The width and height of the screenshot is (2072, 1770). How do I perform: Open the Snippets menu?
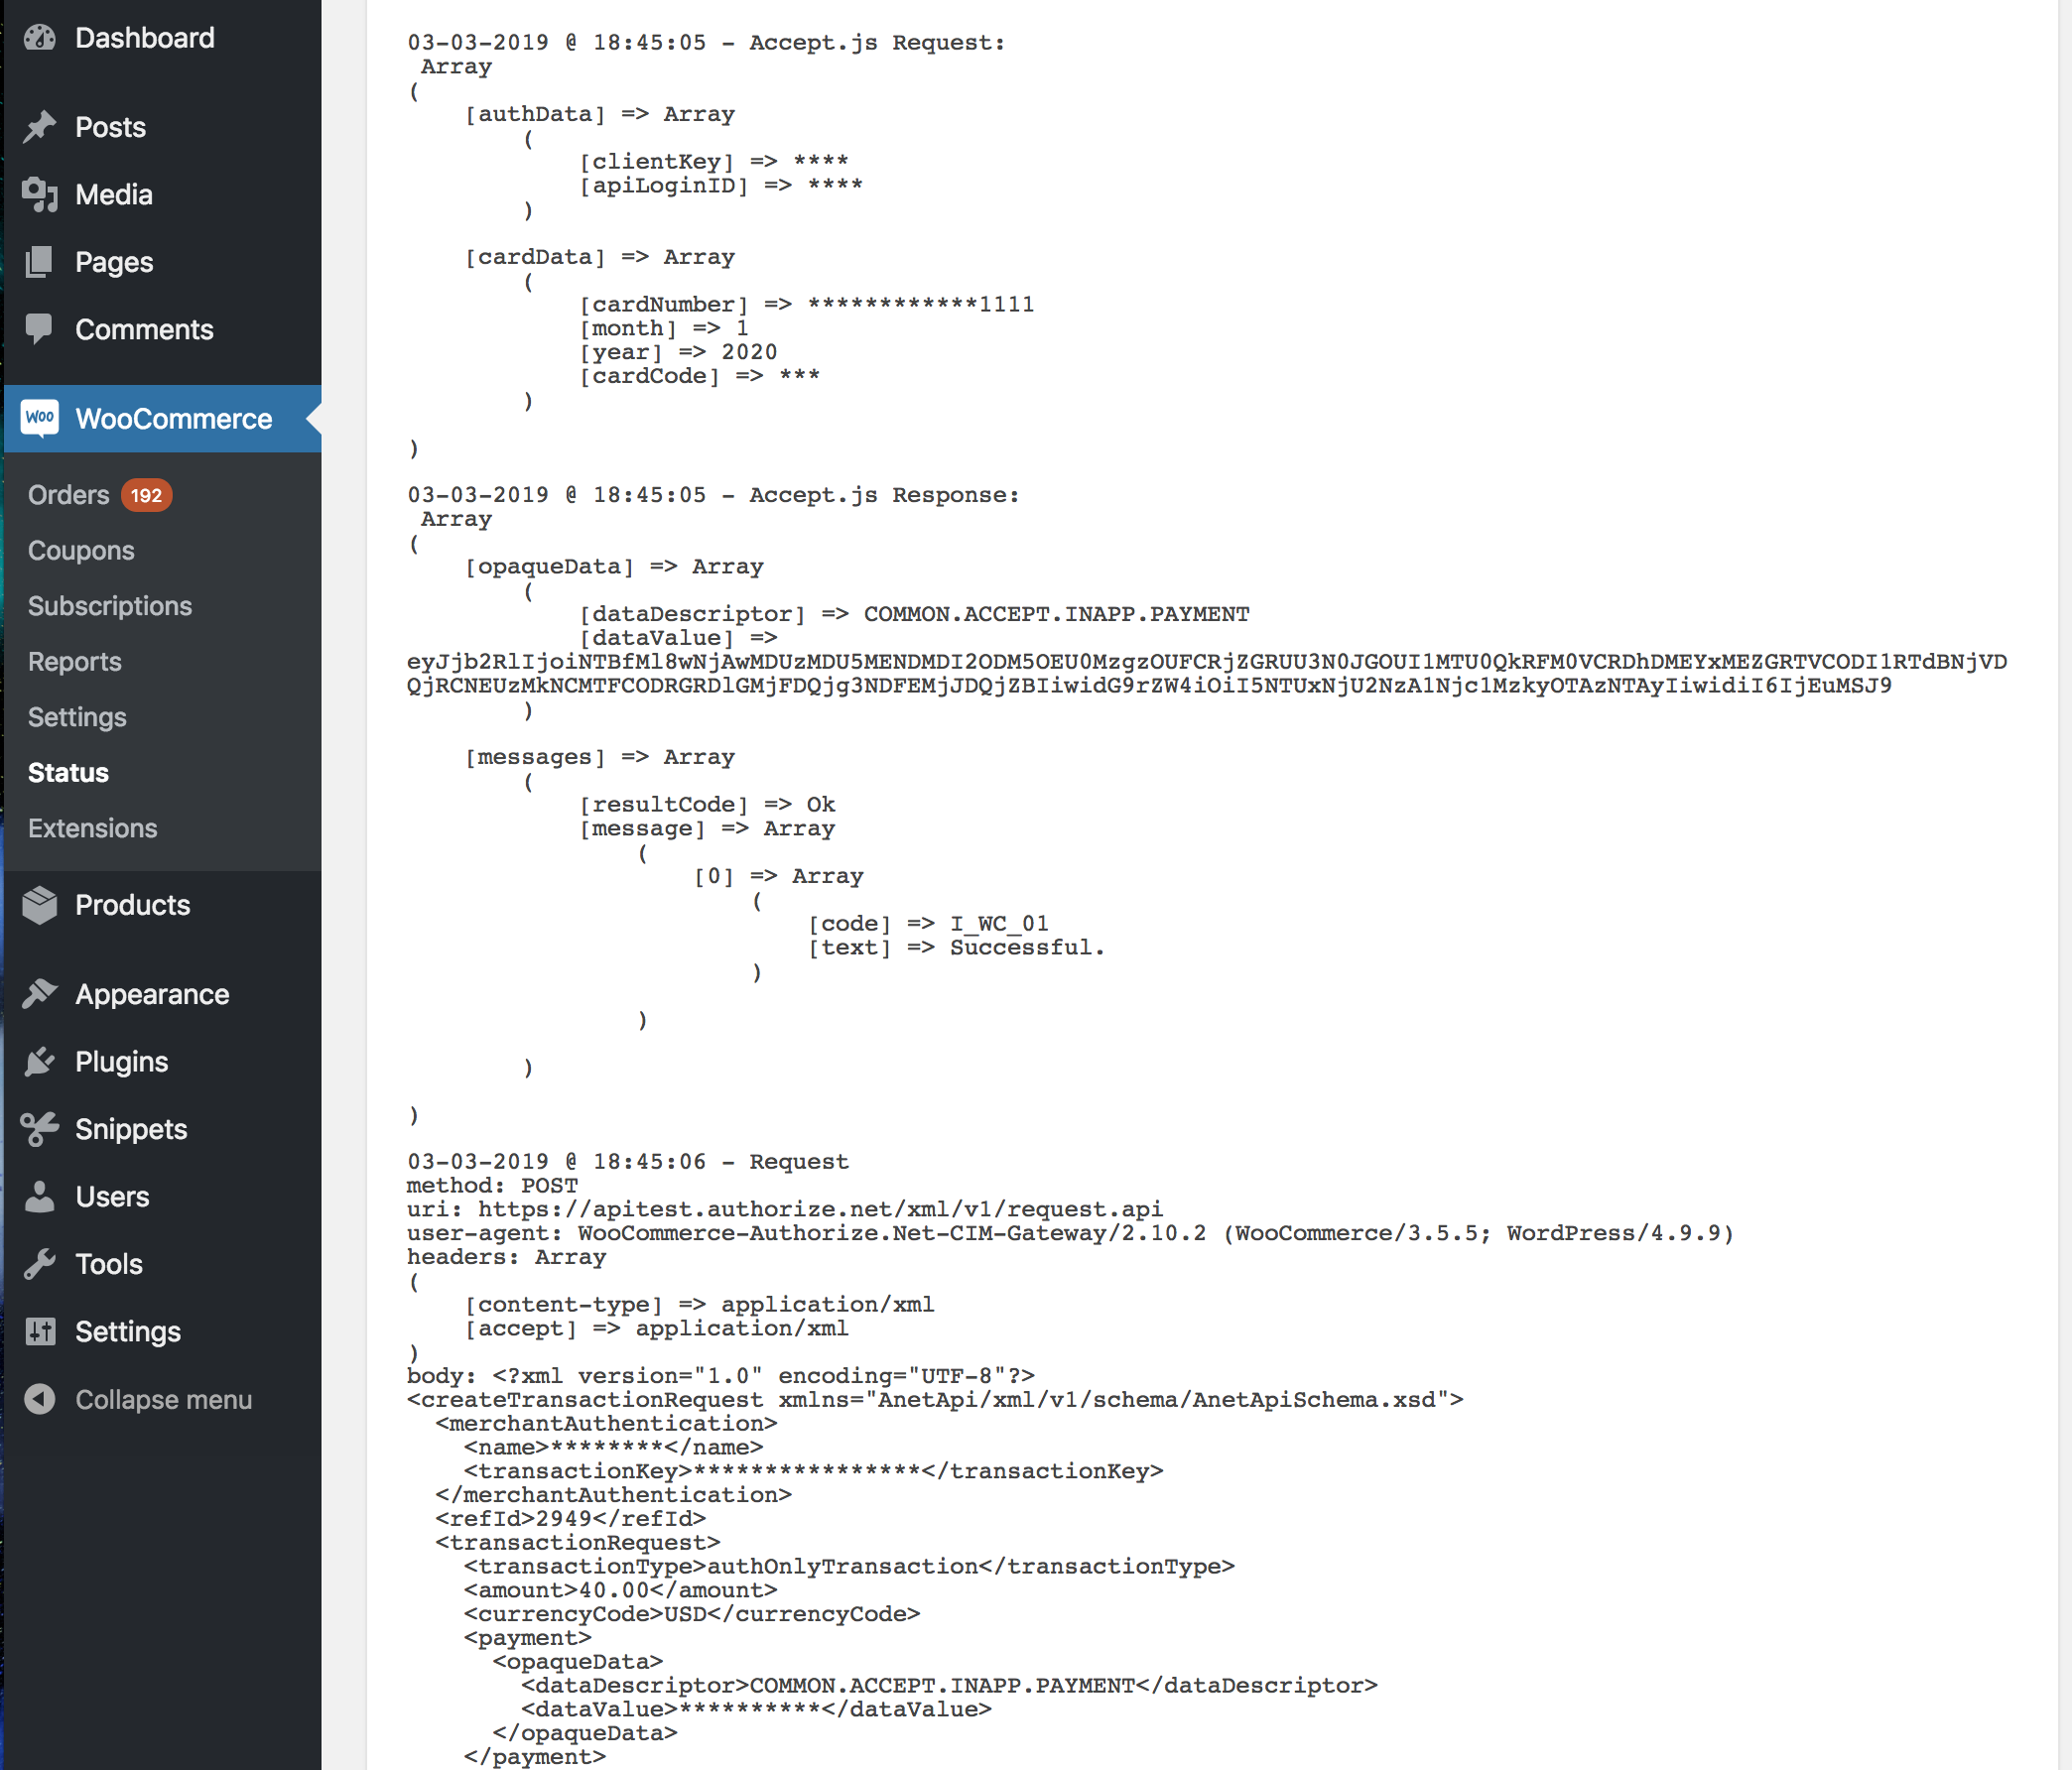132,1129
